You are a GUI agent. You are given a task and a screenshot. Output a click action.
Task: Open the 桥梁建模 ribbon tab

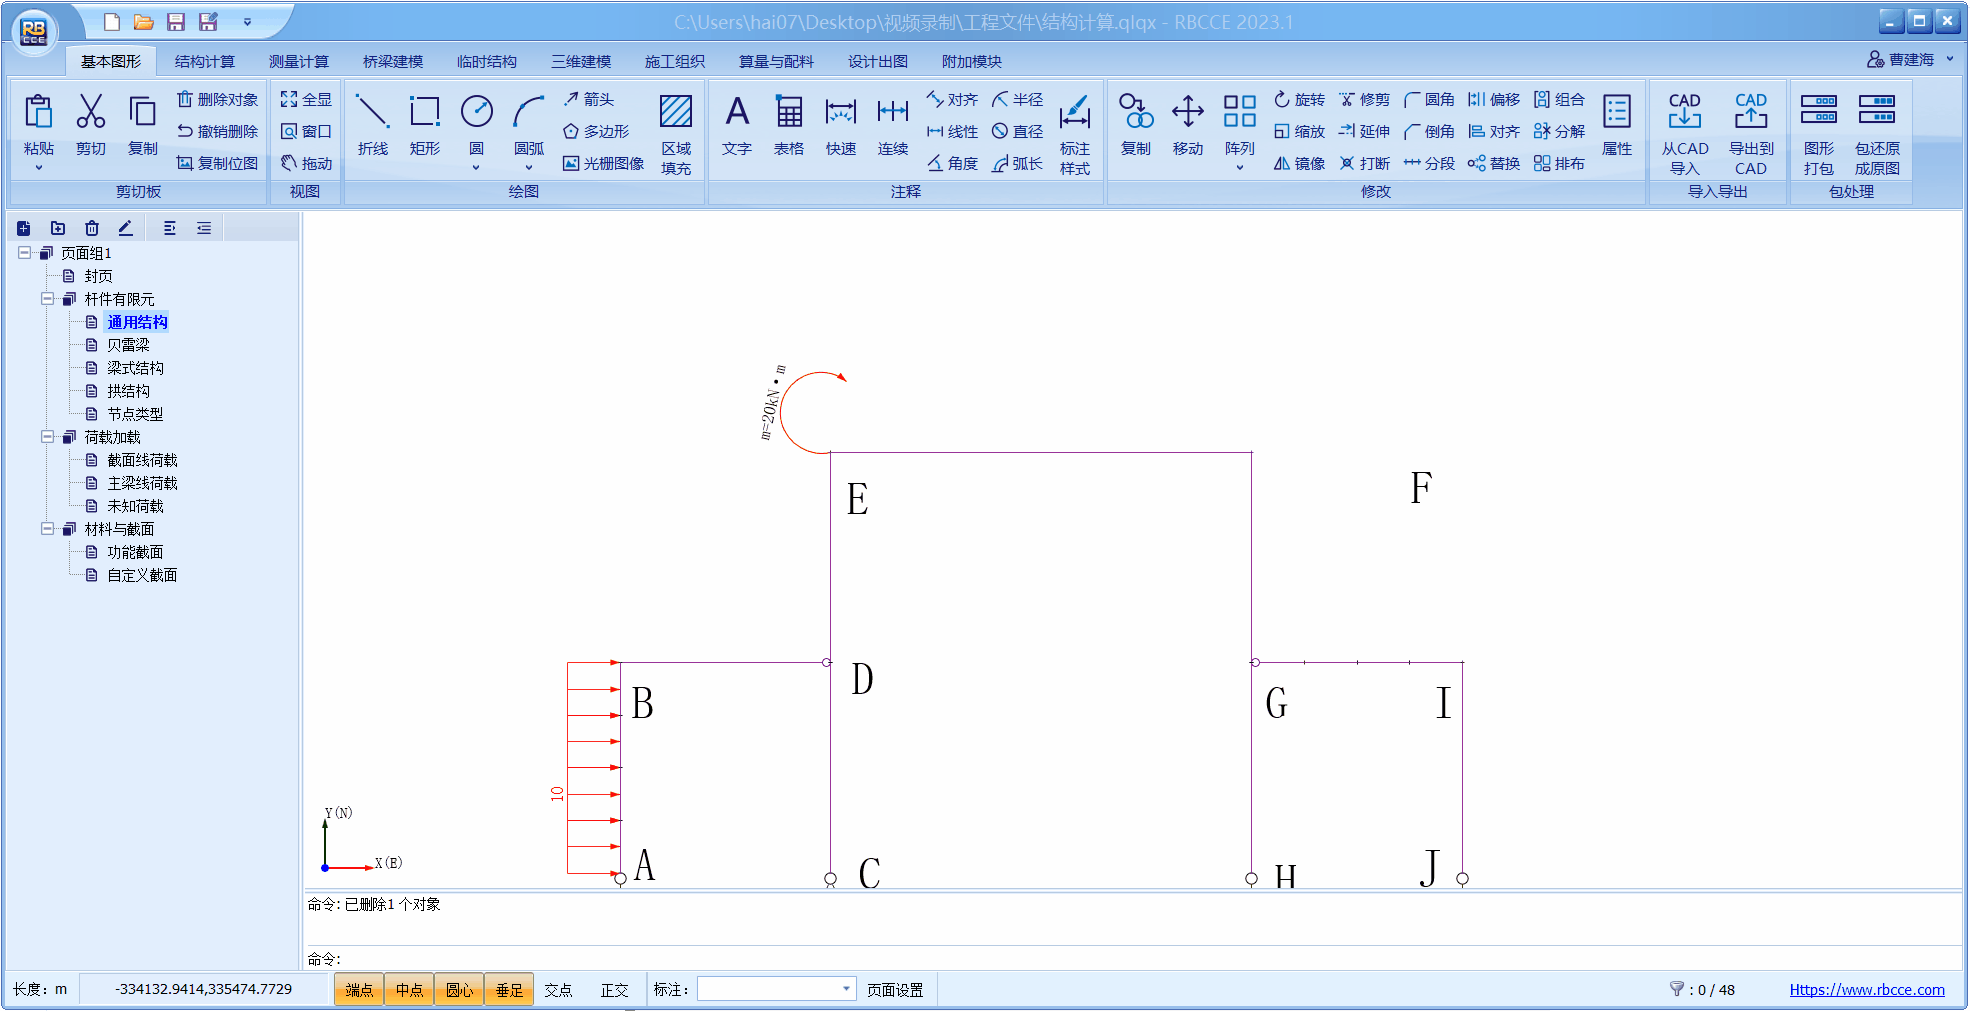[392, 61]
